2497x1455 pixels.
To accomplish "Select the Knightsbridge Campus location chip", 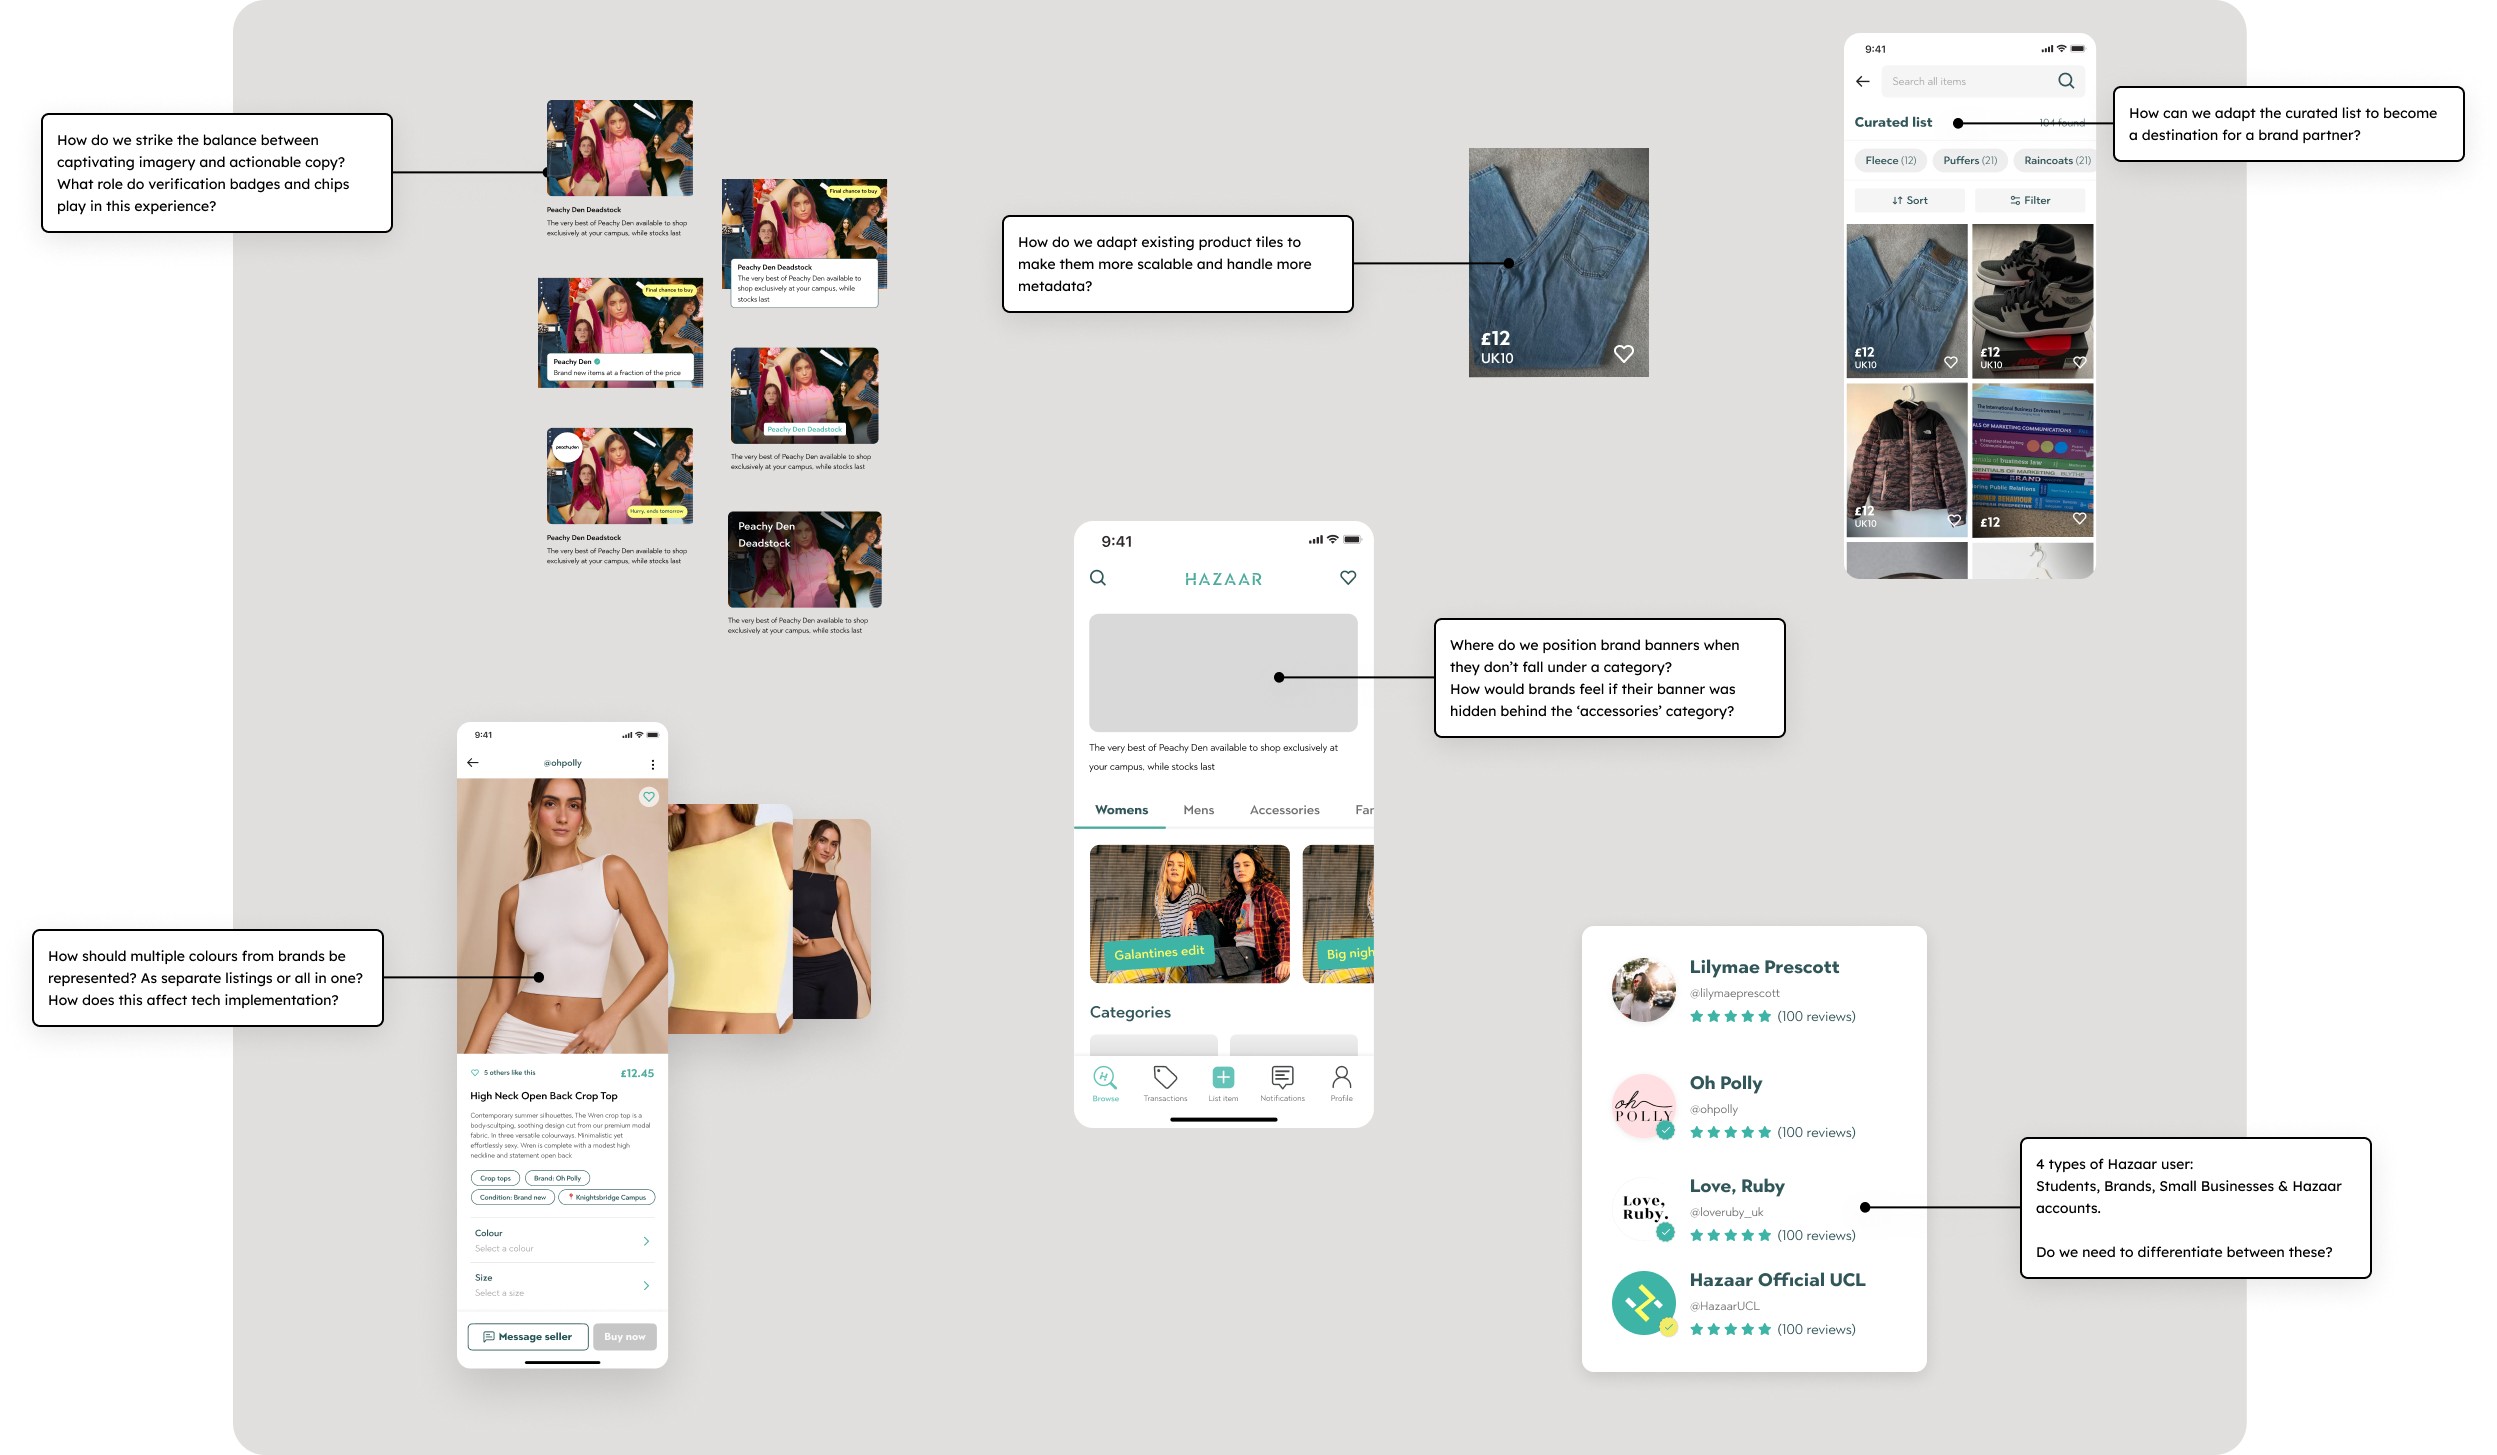I will pos(607,1197).
